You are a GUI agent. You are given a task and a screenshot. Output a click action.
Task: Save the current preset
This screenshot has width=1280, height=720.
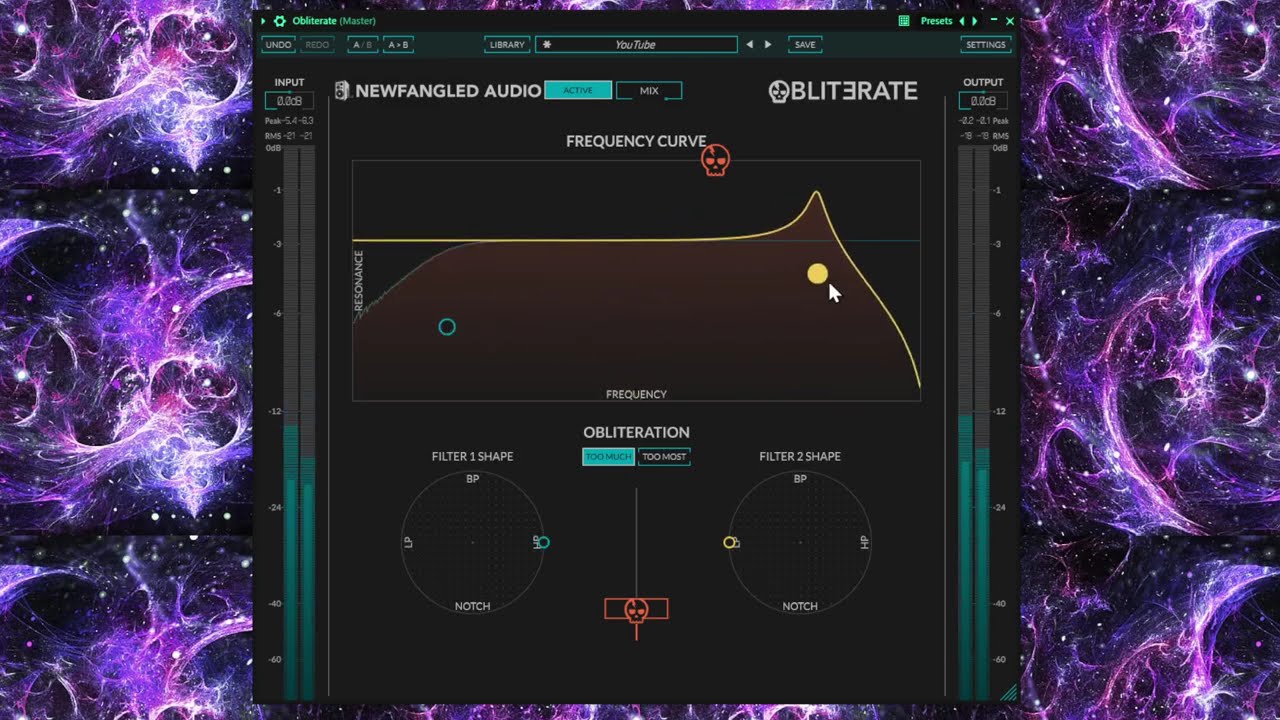click(805, 45)
